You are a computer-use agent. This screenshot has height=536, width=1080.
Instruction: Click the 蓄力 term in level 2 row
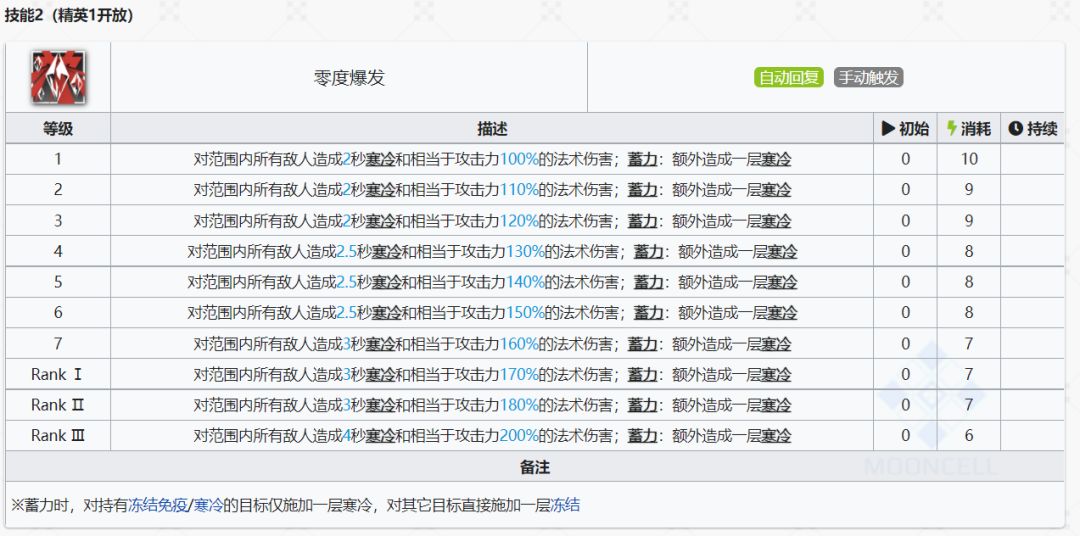point(642,190)
